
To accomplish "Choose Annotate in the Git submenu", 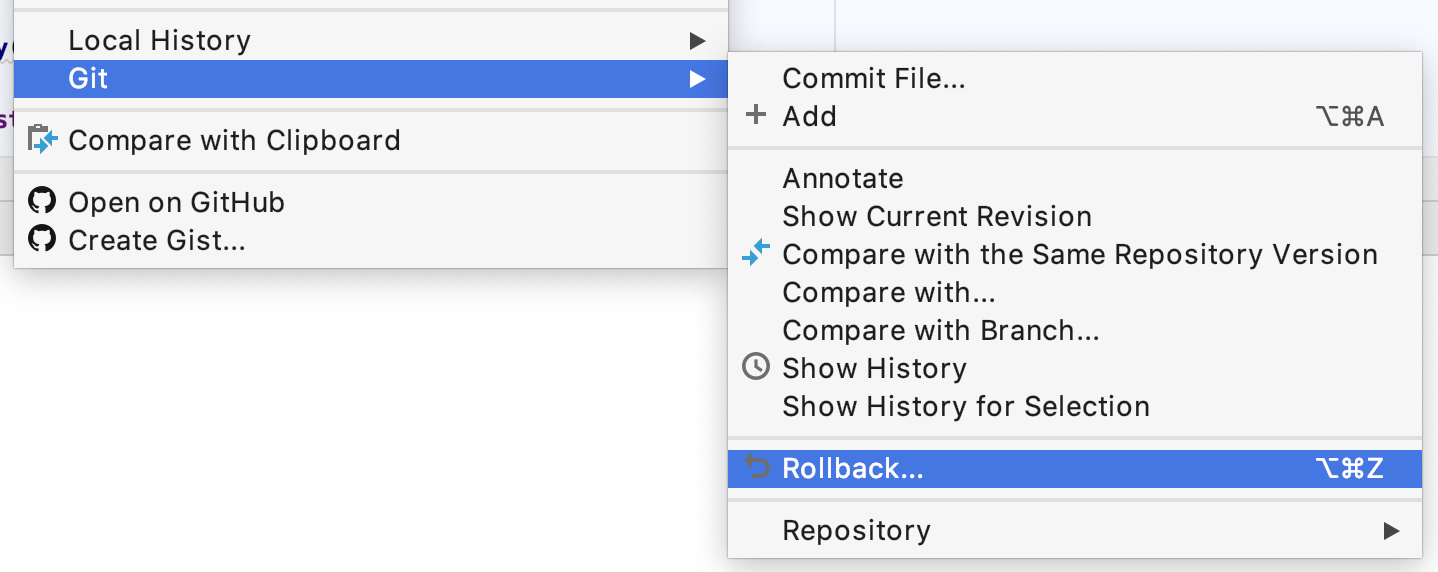I will 842,178.
